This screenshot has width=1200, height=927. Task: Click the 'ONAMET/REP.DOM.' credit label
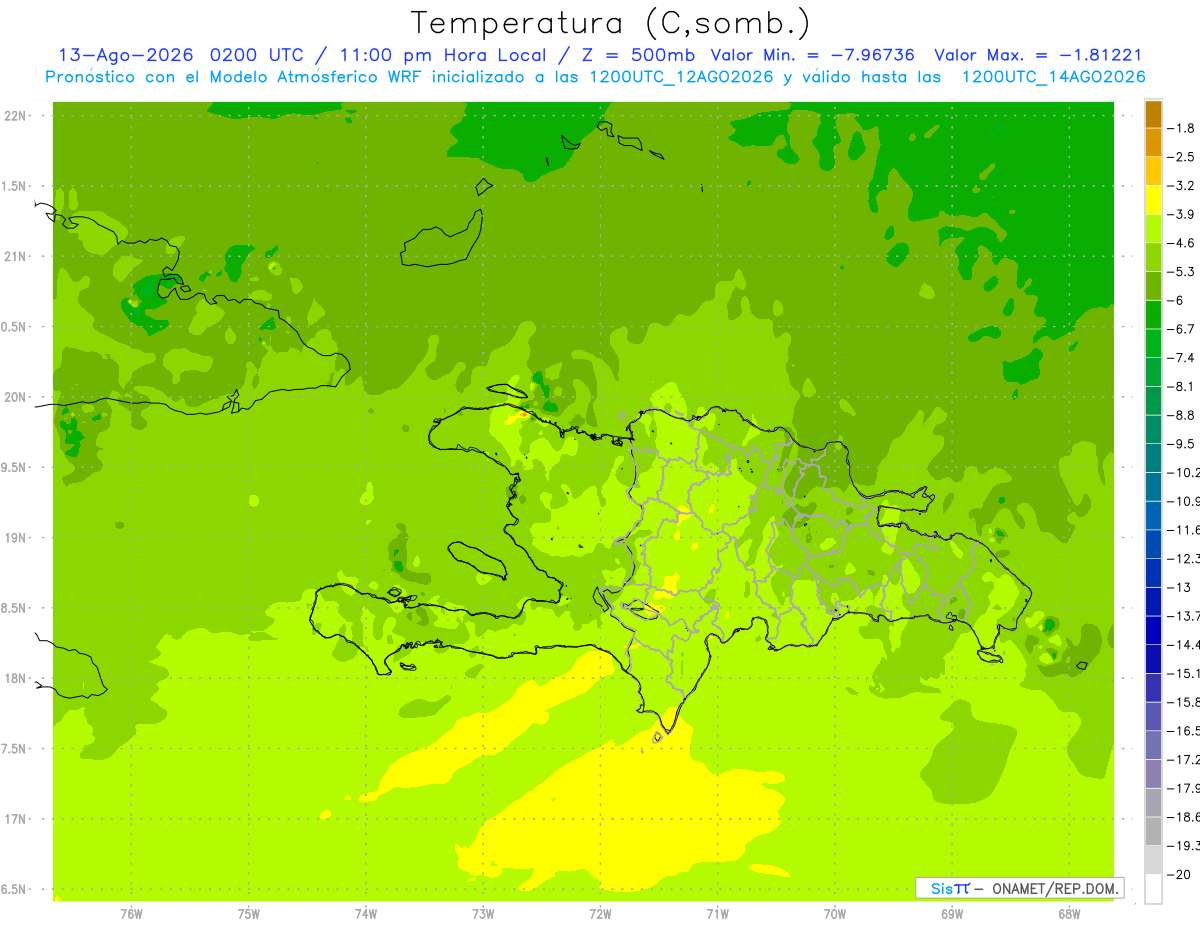1054,888
